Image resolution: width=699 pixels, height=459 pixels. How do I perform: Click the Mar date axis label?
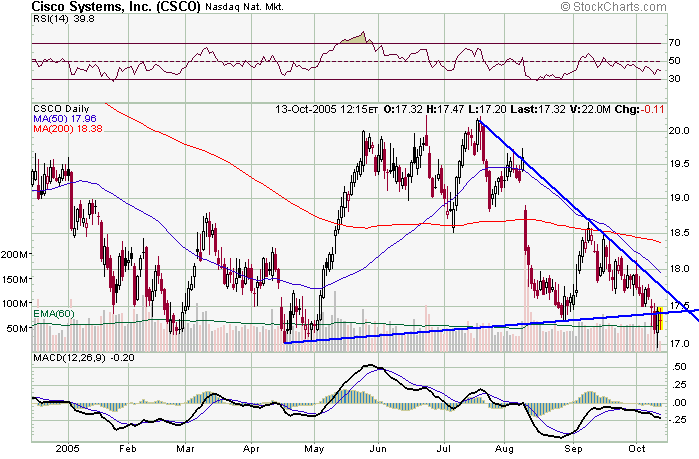click(x=185, y=449)
